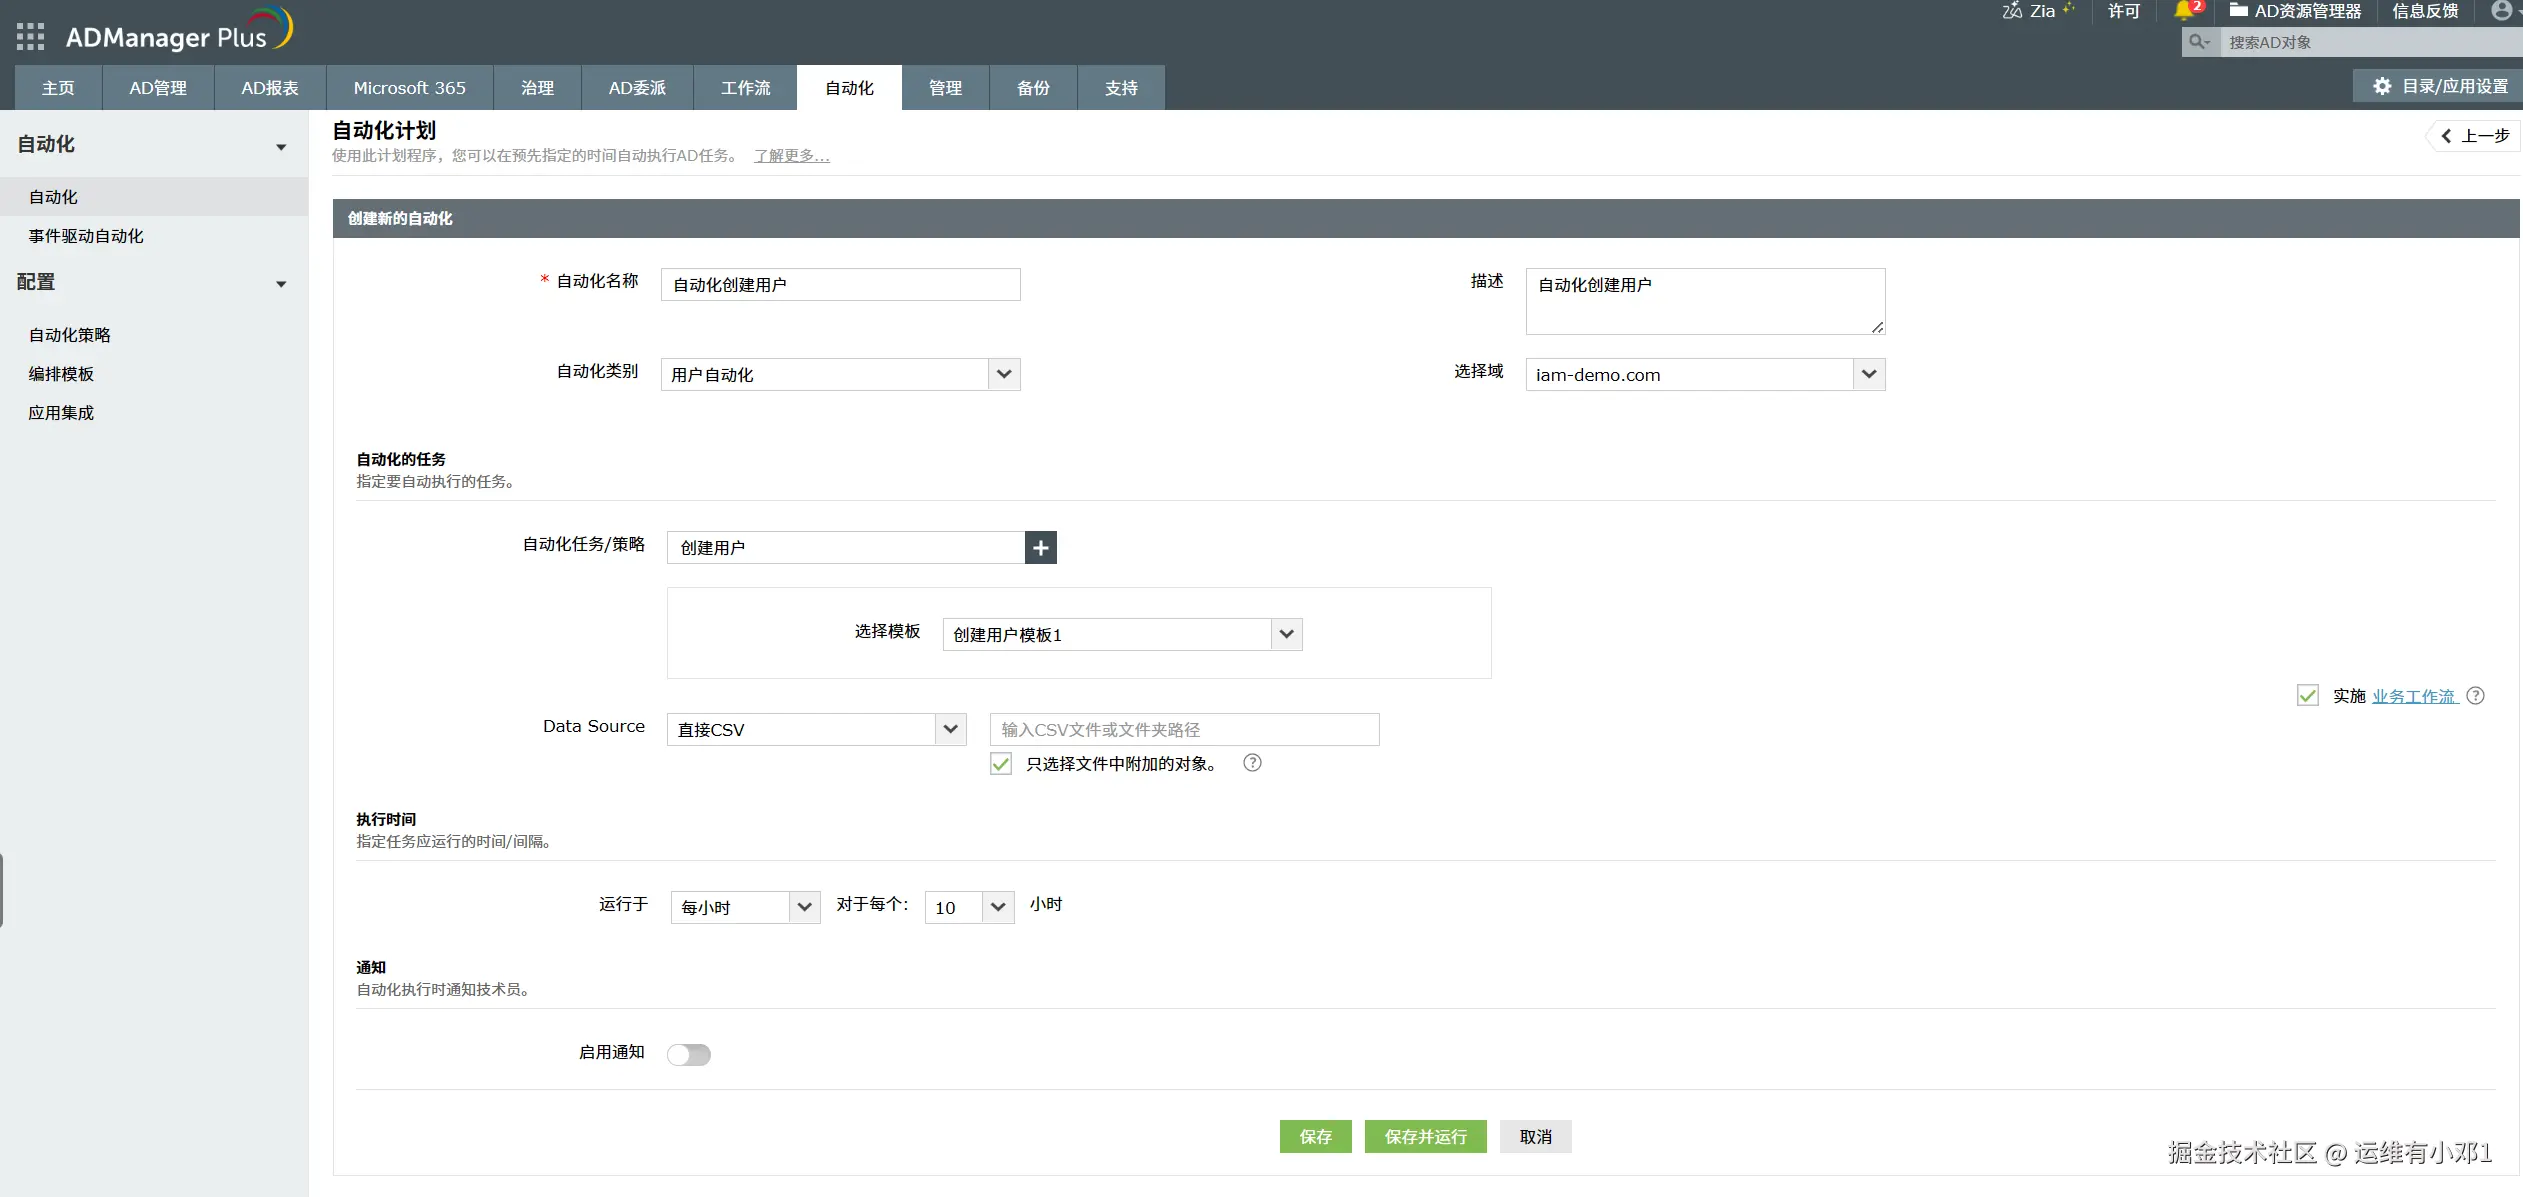The height and width of the screenshot is (1197, 2523).
Task: Click the 了解更多 link
Action: point(791,156)
